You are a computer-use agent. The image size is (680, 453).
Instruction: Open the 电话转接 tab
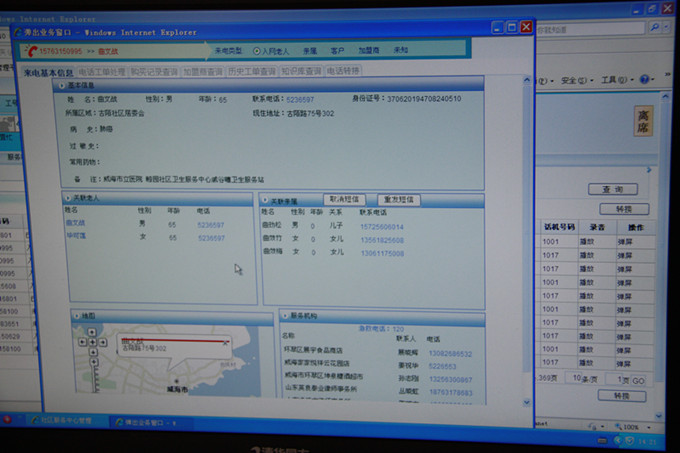click(x=343, y=72)
